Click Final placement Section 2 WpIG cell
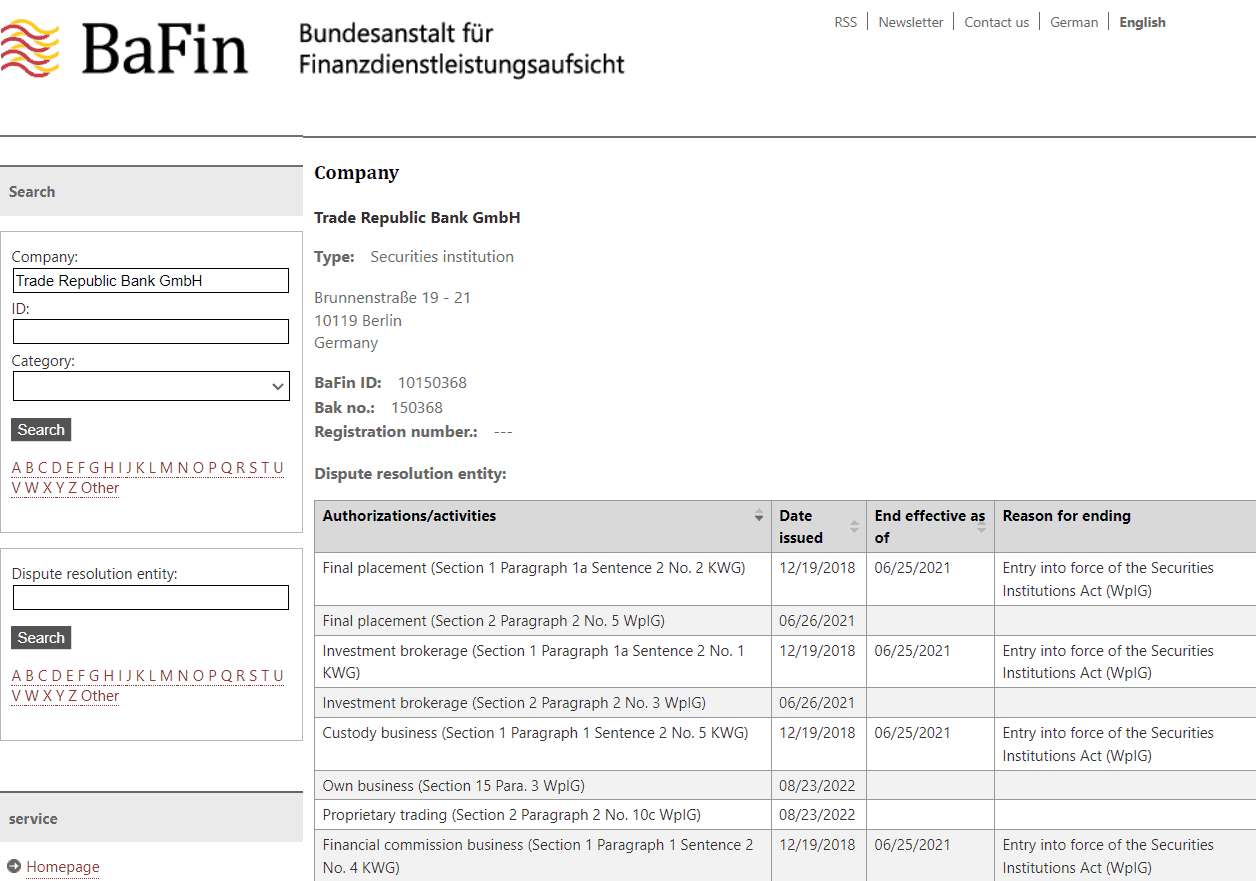The width and height of the screenshot is (1256, 881). (x=543, y=621)
